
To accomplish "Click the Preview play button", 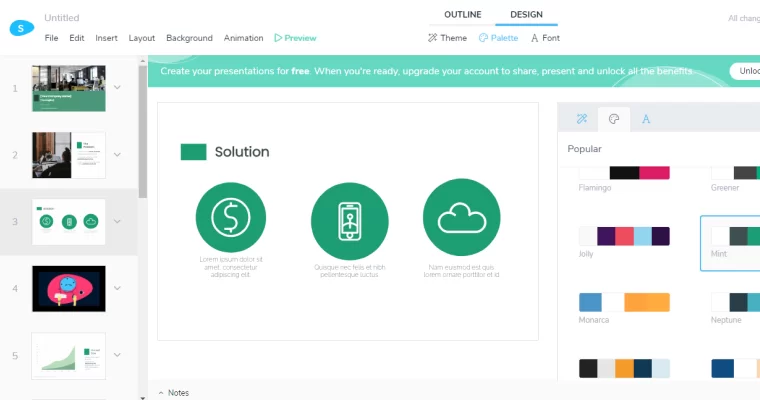I will click(295, 38).
